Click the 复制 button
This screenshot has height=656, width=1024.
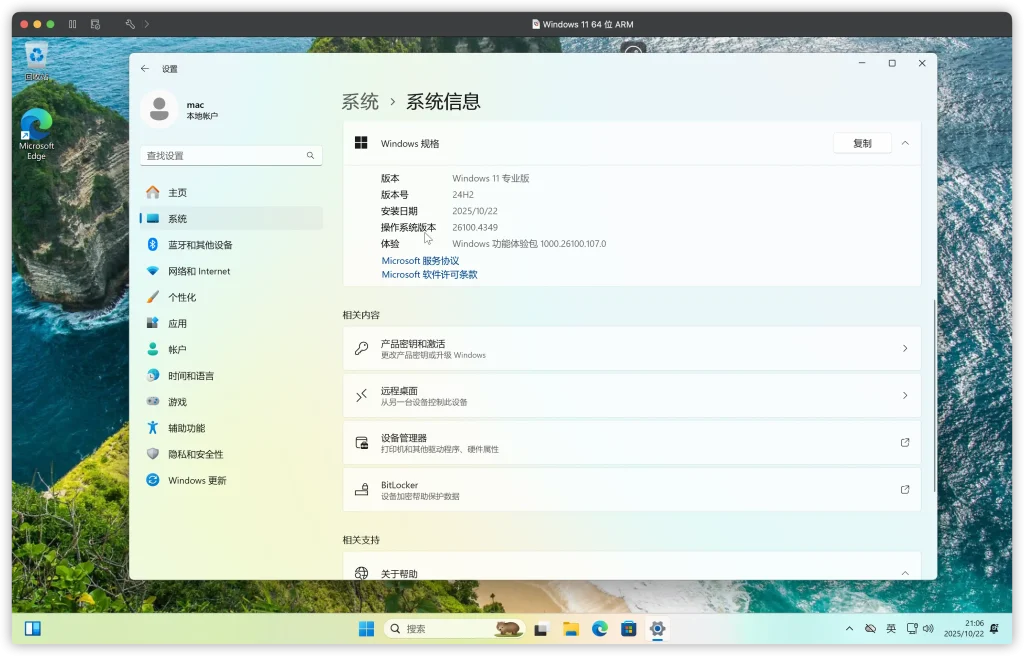coord(862,143)
